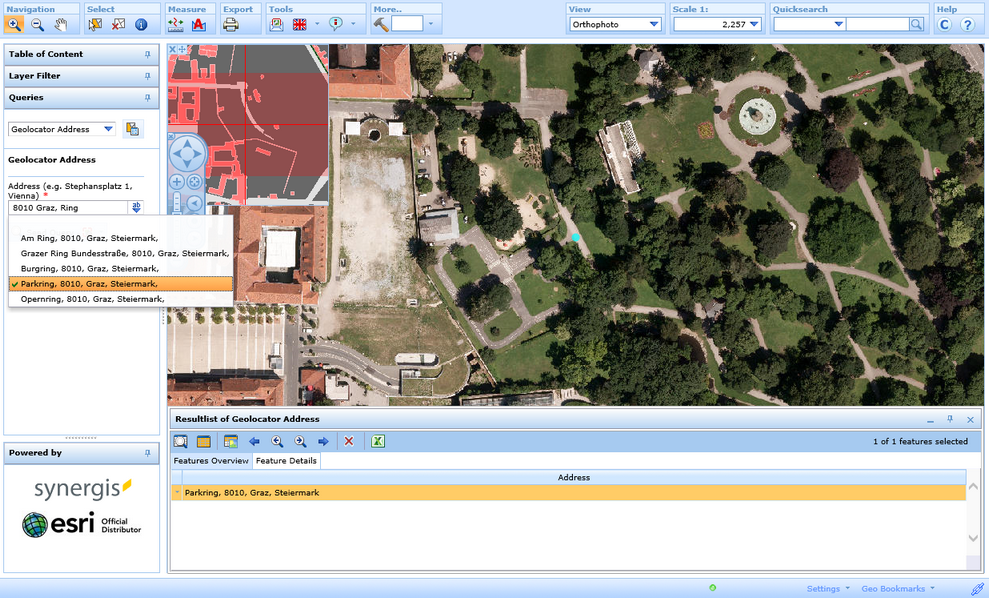Viewport: 989px width, 598px height.
Task: Click the blue identify info tool
Action: (x=141, y=24)
